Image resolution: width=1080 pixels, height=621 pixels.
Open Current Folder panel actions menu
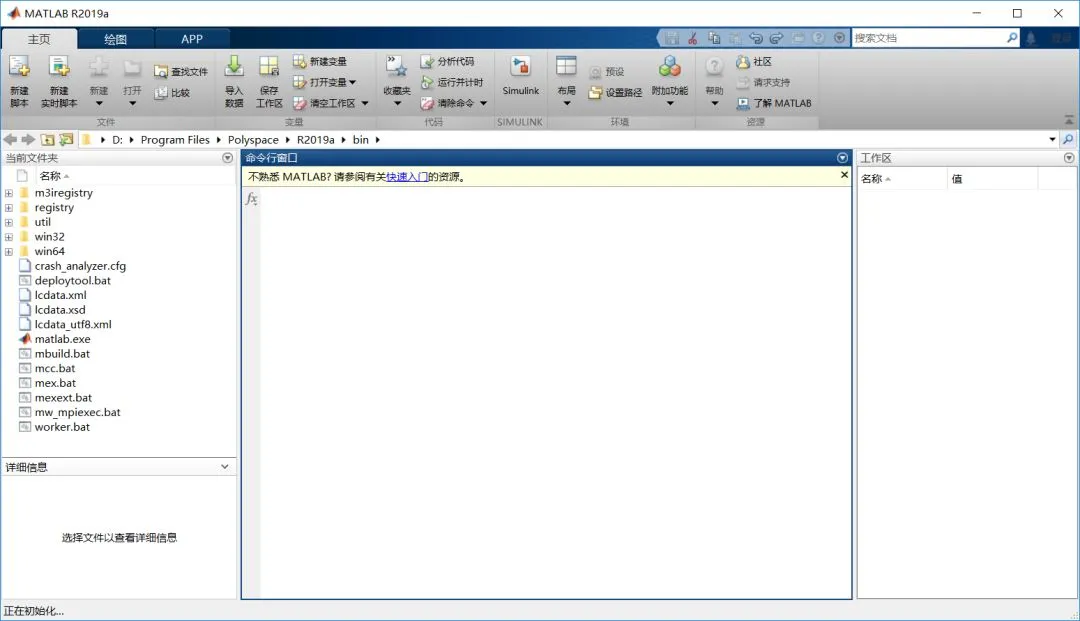227,158
